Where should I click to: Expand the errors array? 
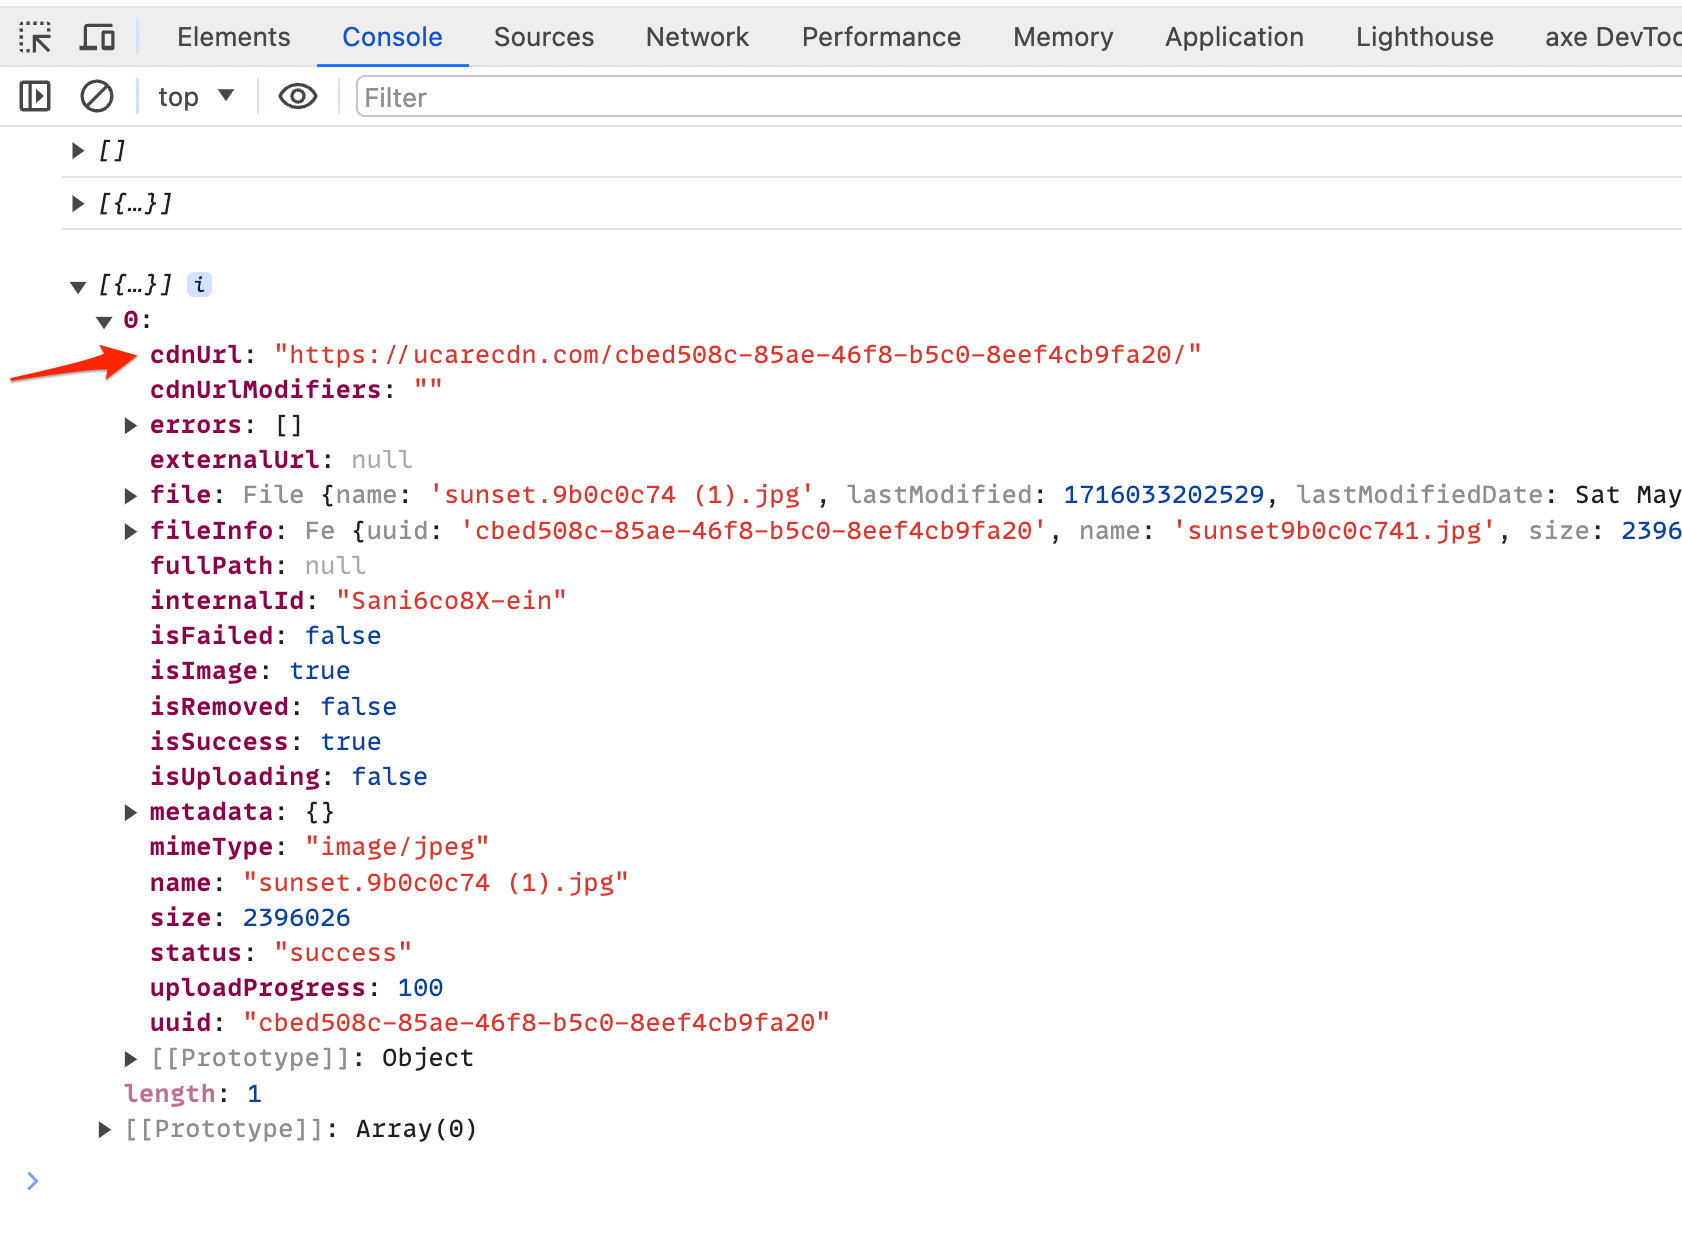131,424
